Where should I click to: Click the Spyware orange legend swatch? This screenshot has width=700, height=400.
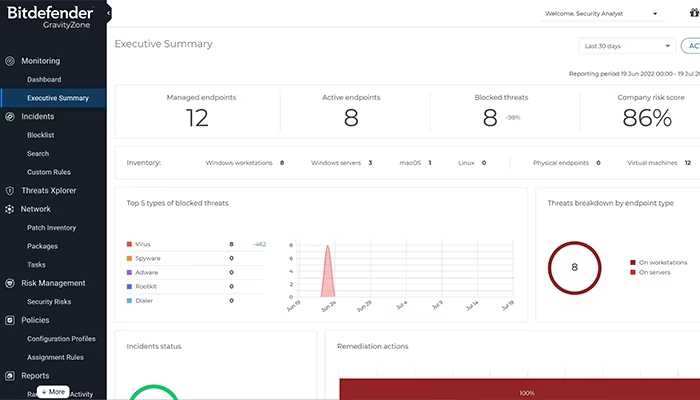pos(129,258)
